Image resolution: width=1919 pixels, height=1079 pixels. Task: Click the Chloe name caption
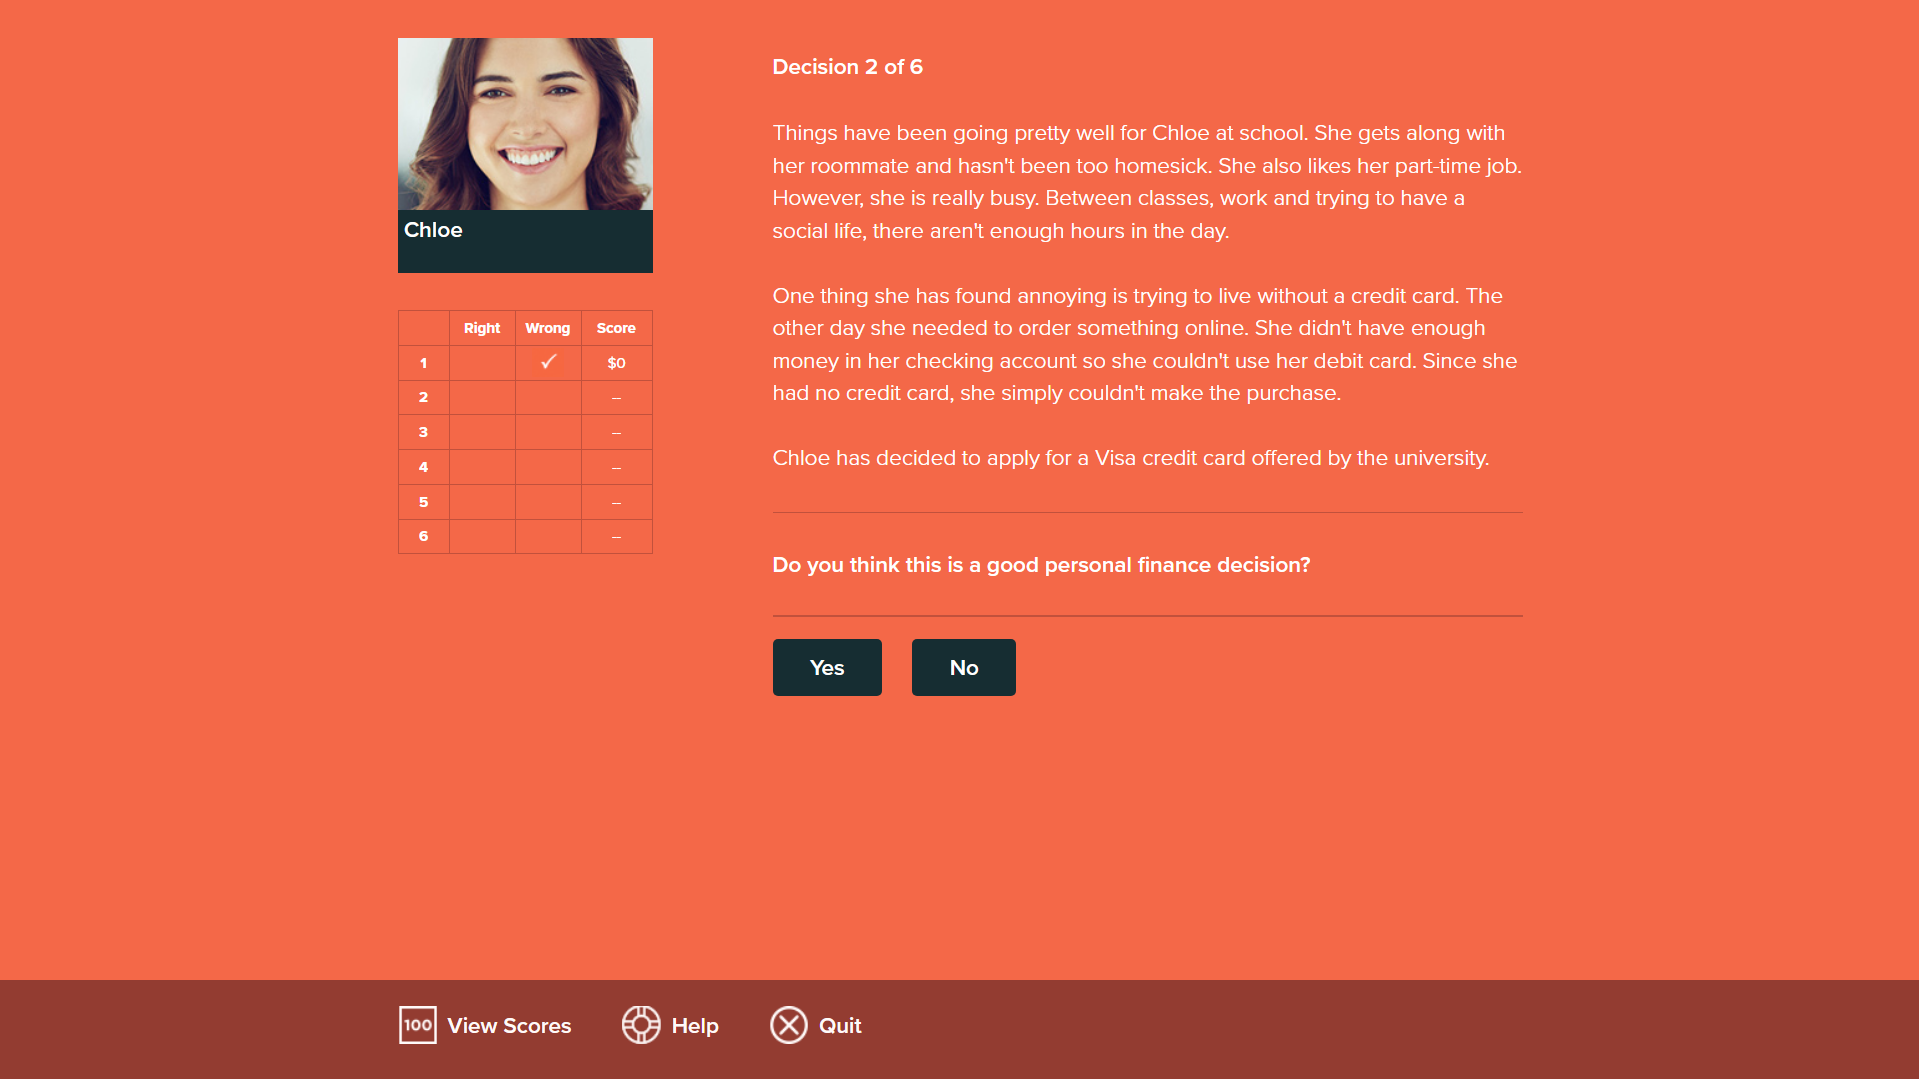click(x=433, y=230)
